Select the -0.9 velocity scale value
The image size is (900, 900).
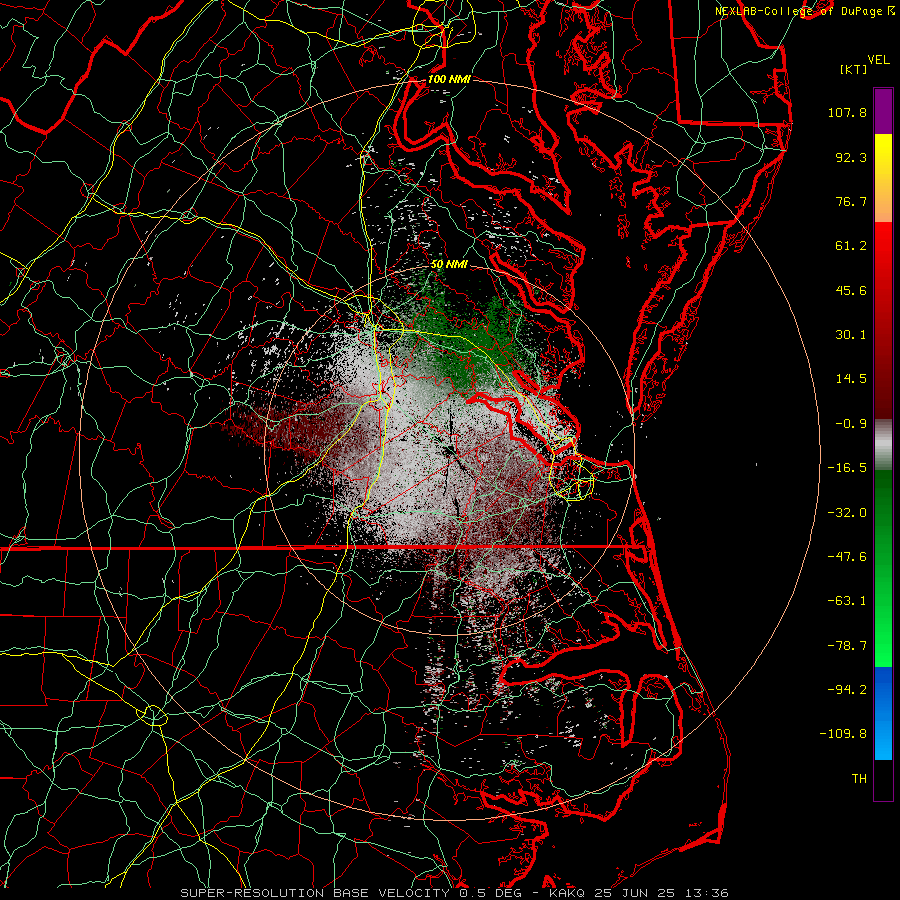coord(851,424)
